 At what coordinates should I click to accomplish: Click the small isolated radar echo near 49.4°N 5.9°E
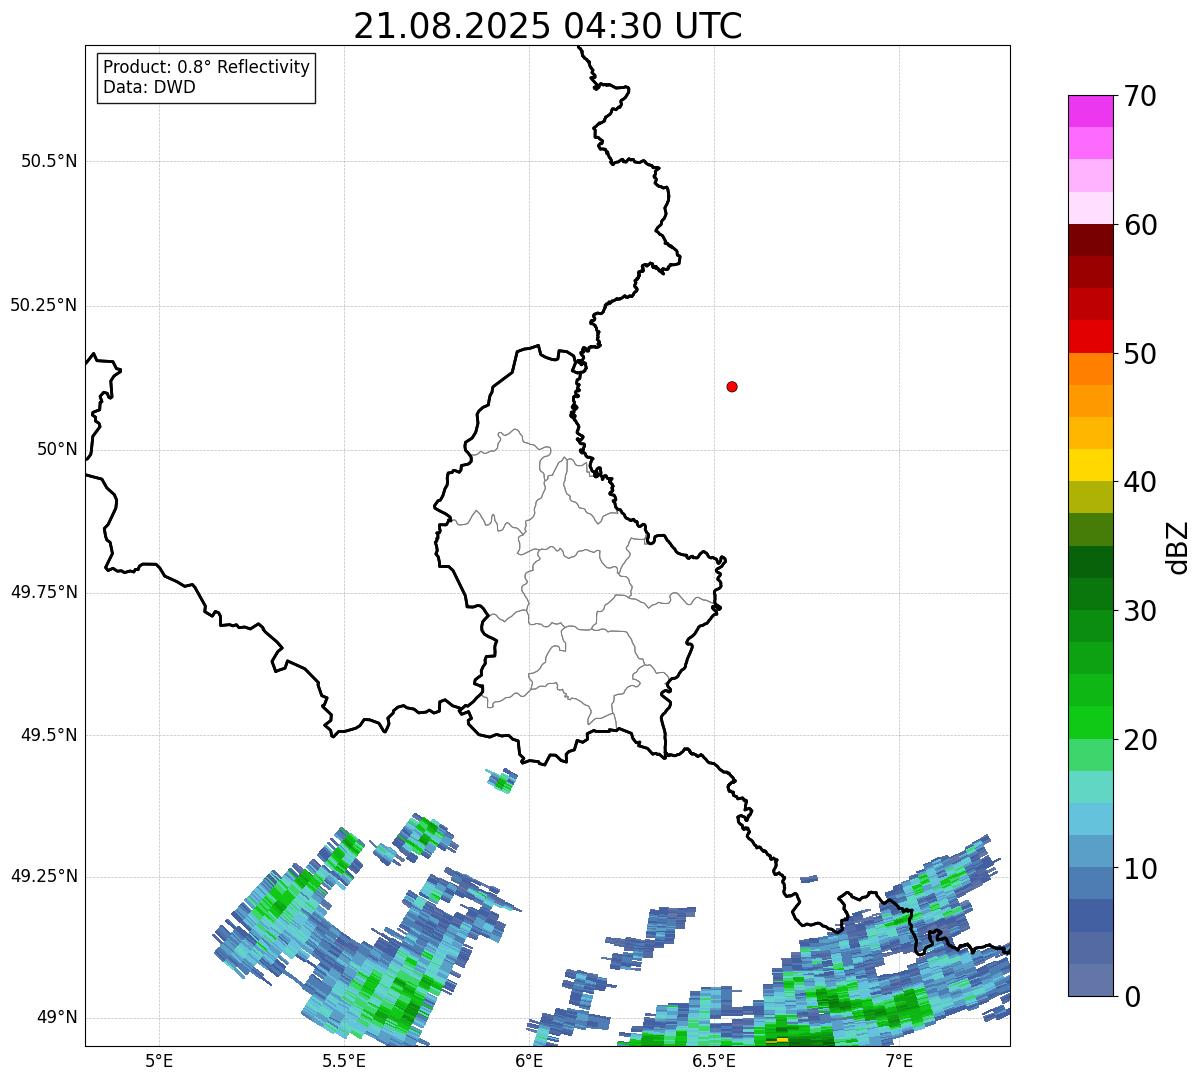click(502, 780)
